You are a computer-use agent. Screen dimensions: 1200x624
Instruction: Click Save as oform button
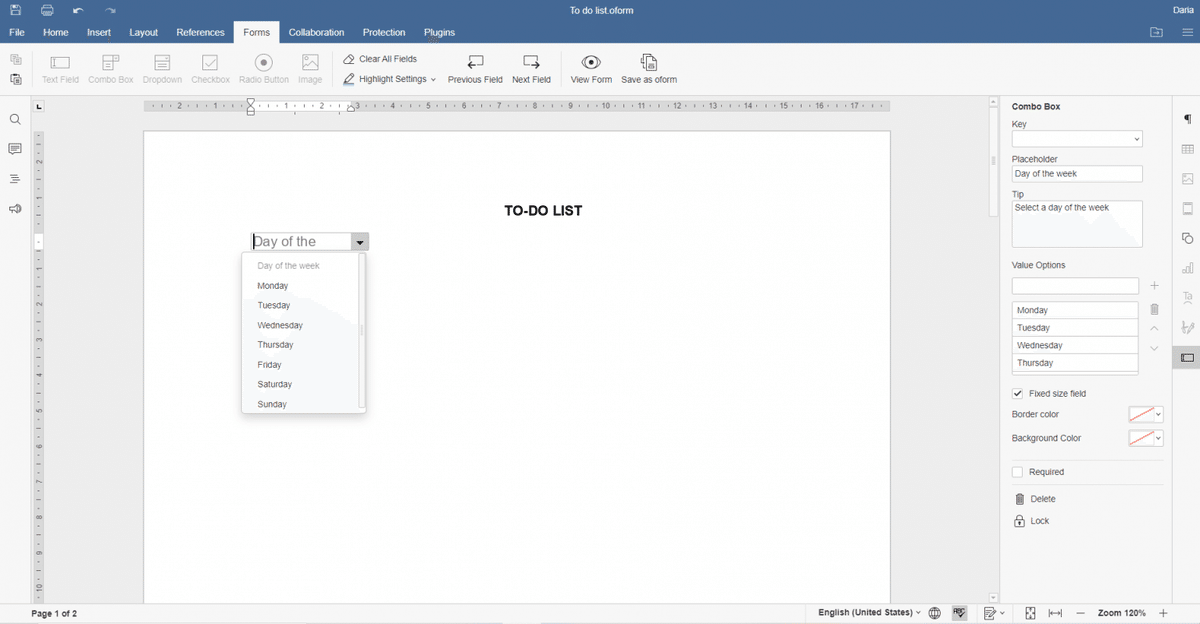[649, 69]
